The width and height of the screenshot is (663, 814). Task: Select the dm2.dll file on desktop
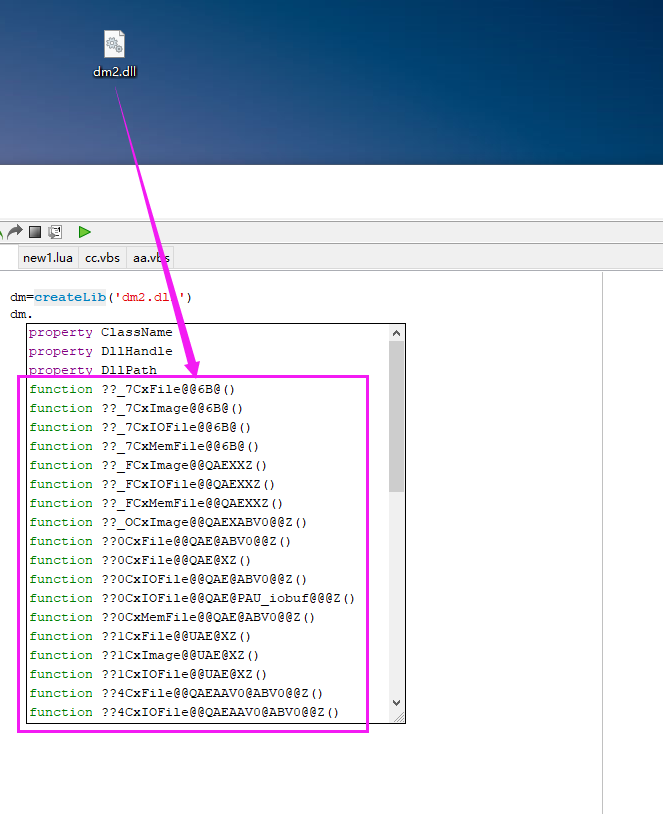pos(114,53)
